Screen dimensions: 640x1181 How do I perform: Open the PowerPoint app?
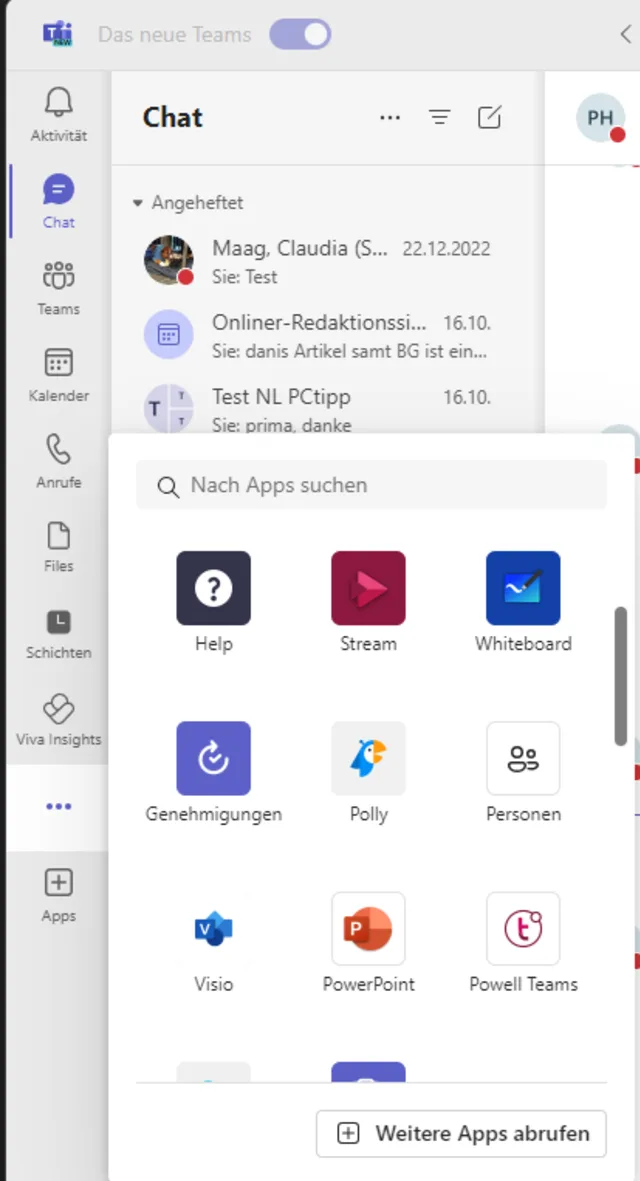click(368, 941)
